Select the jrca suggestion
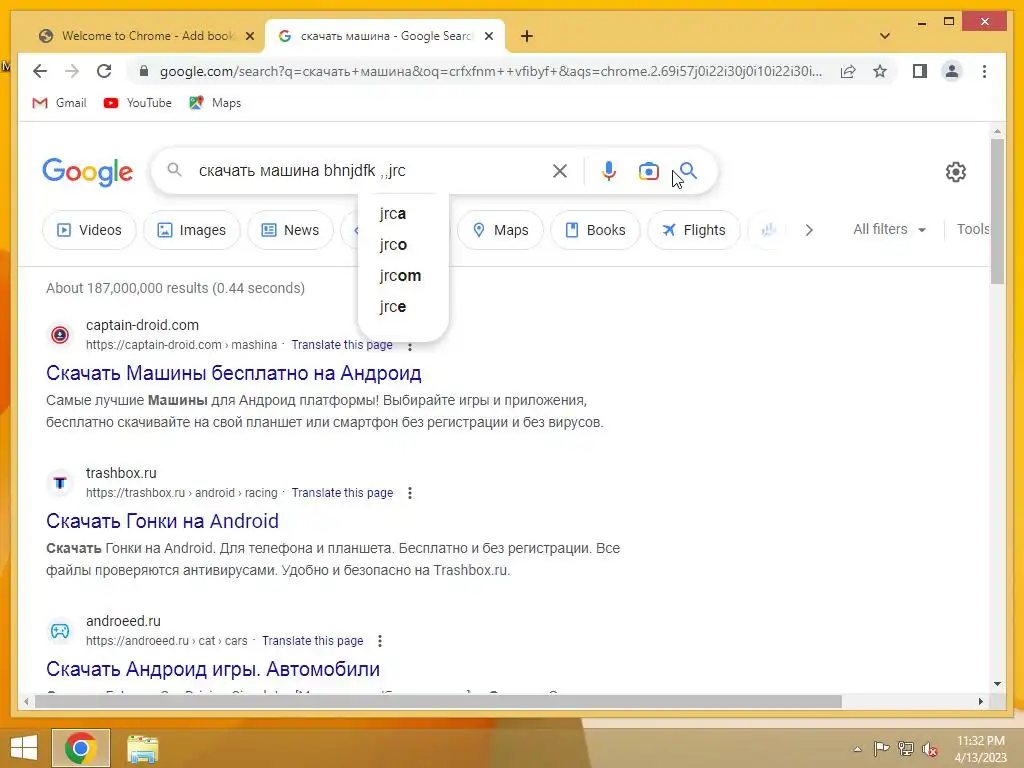The image size is (1024, 768). coord(403,214)
